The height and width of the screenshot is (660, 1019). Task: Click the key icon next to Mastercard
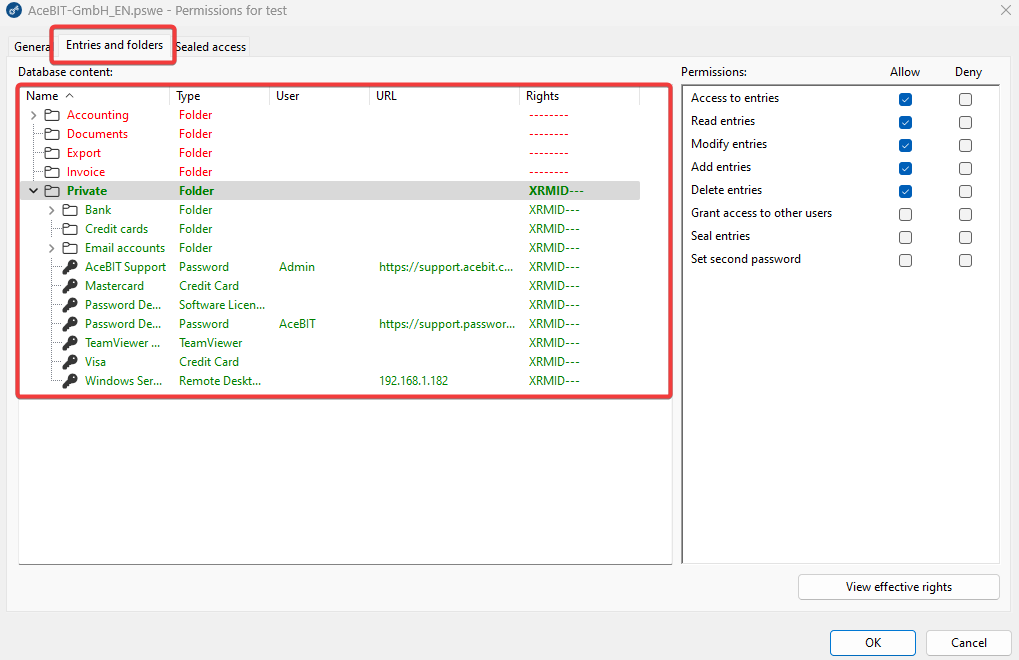click(70, 286)
